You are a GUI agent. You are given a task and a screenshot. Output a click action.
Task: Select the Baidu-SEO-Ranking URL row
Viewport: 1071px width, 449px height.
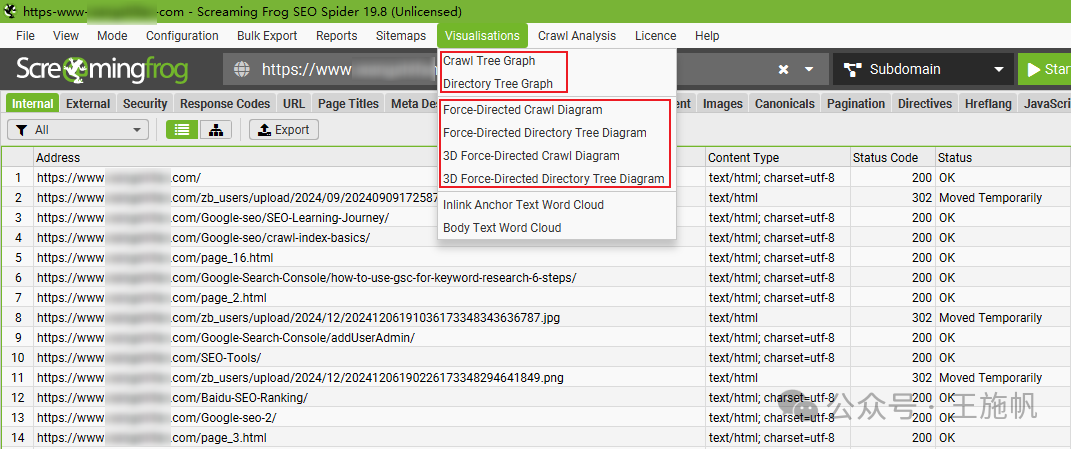tap(536, 398)
